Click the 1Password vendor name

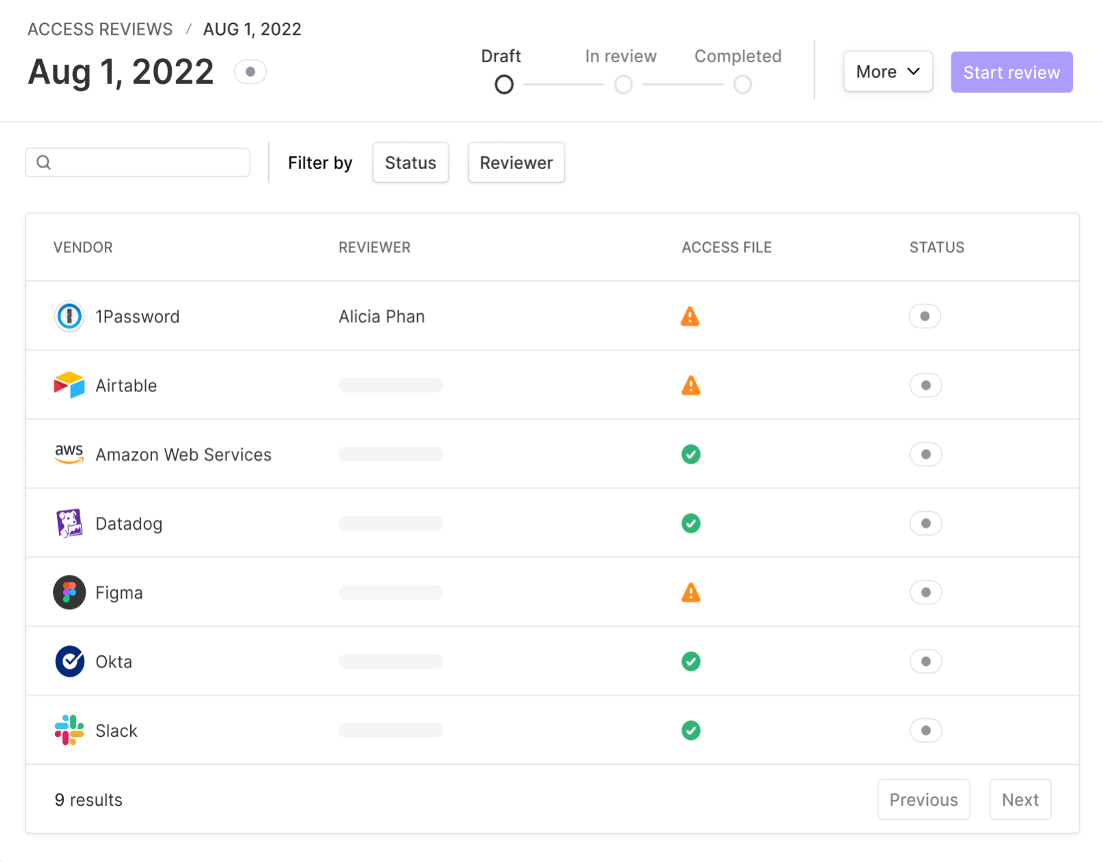pyautogui.click(x=138, y=317)
